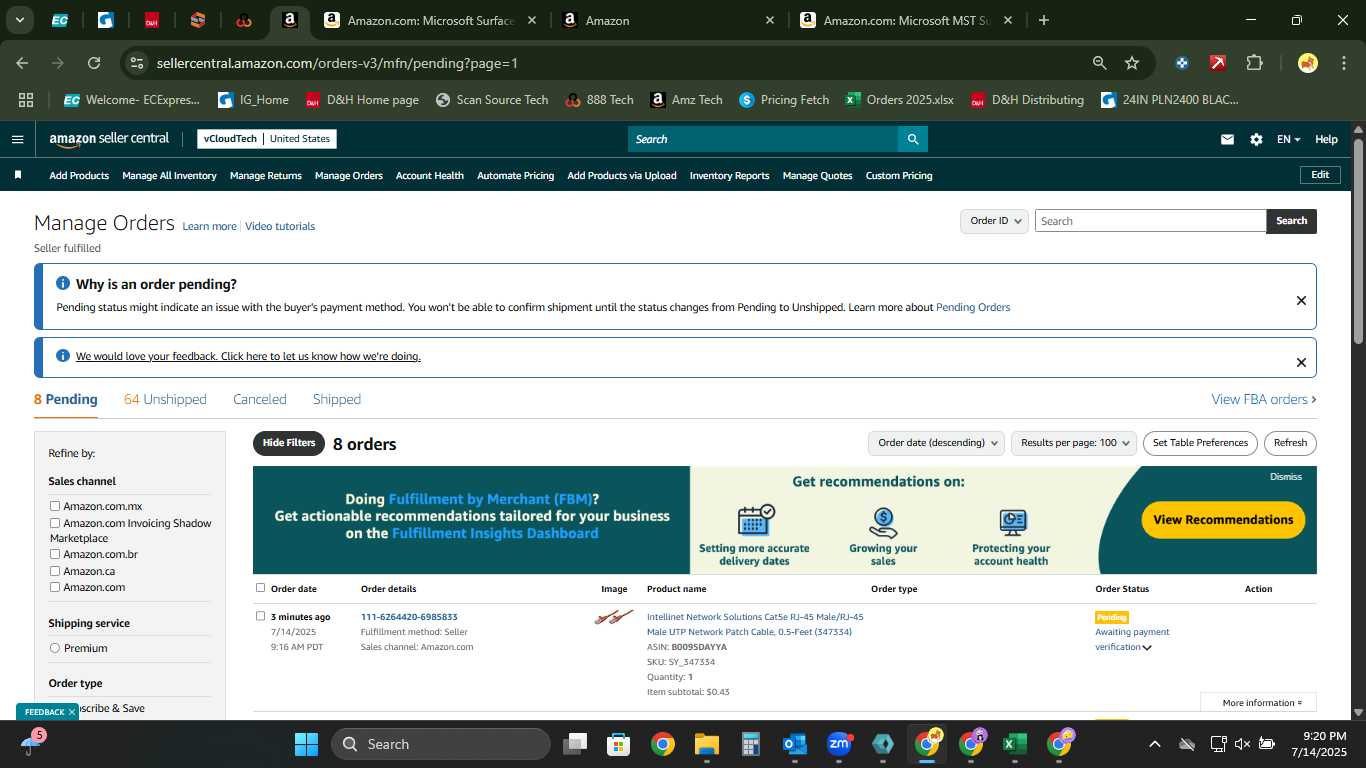Switch to the Shipped orders tab
Image resolution: width=1366 pixels, height=768 pixels.
[x=337, y=399]
